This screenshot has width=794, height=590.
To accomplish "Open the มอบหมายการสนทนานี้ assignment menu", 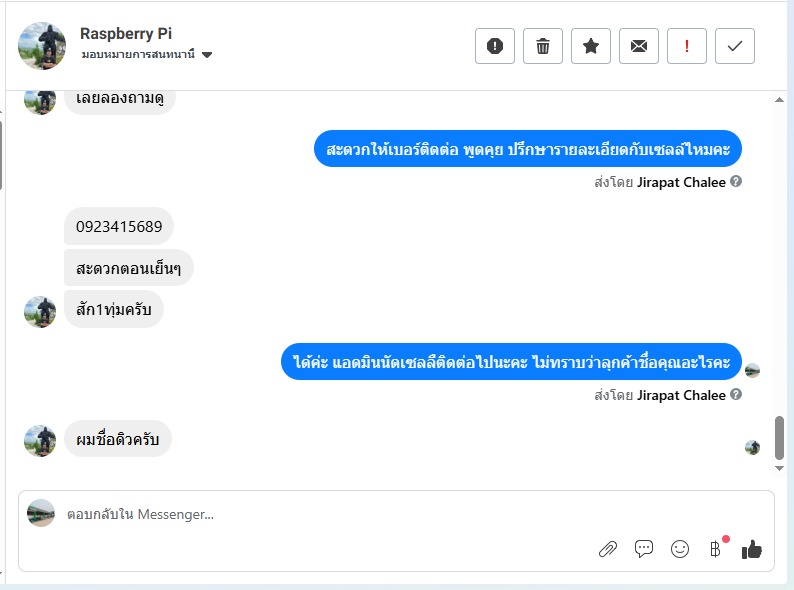I will click(x=147, y=54).
